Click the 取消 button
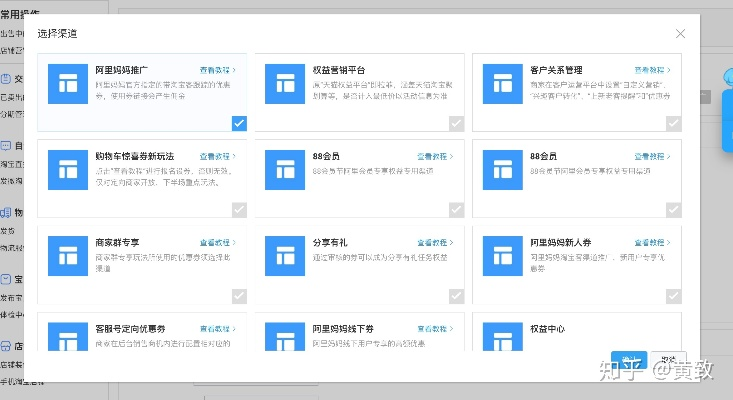The image size is (733, 400). (x=668, y=359)
